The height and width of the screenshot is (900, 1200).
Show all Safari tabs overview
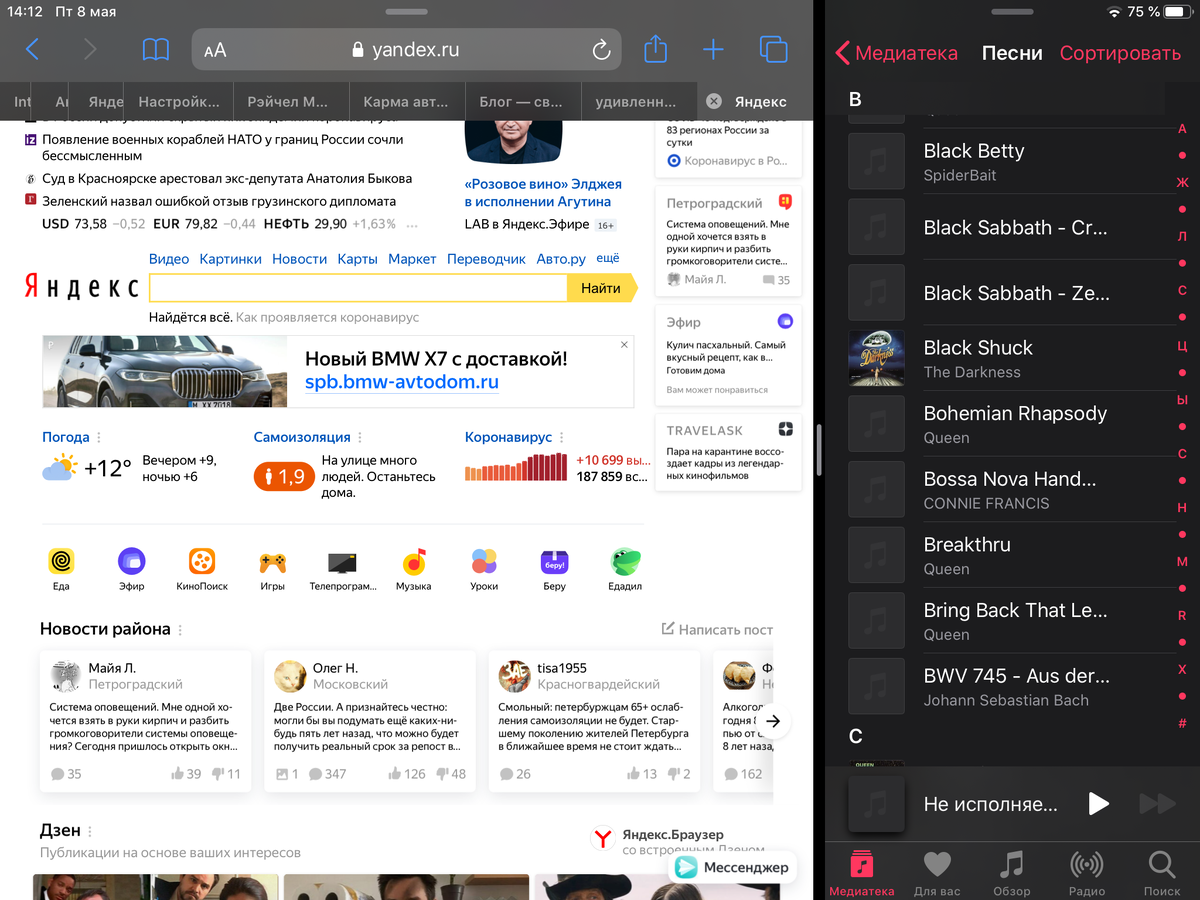coord(773,49)
